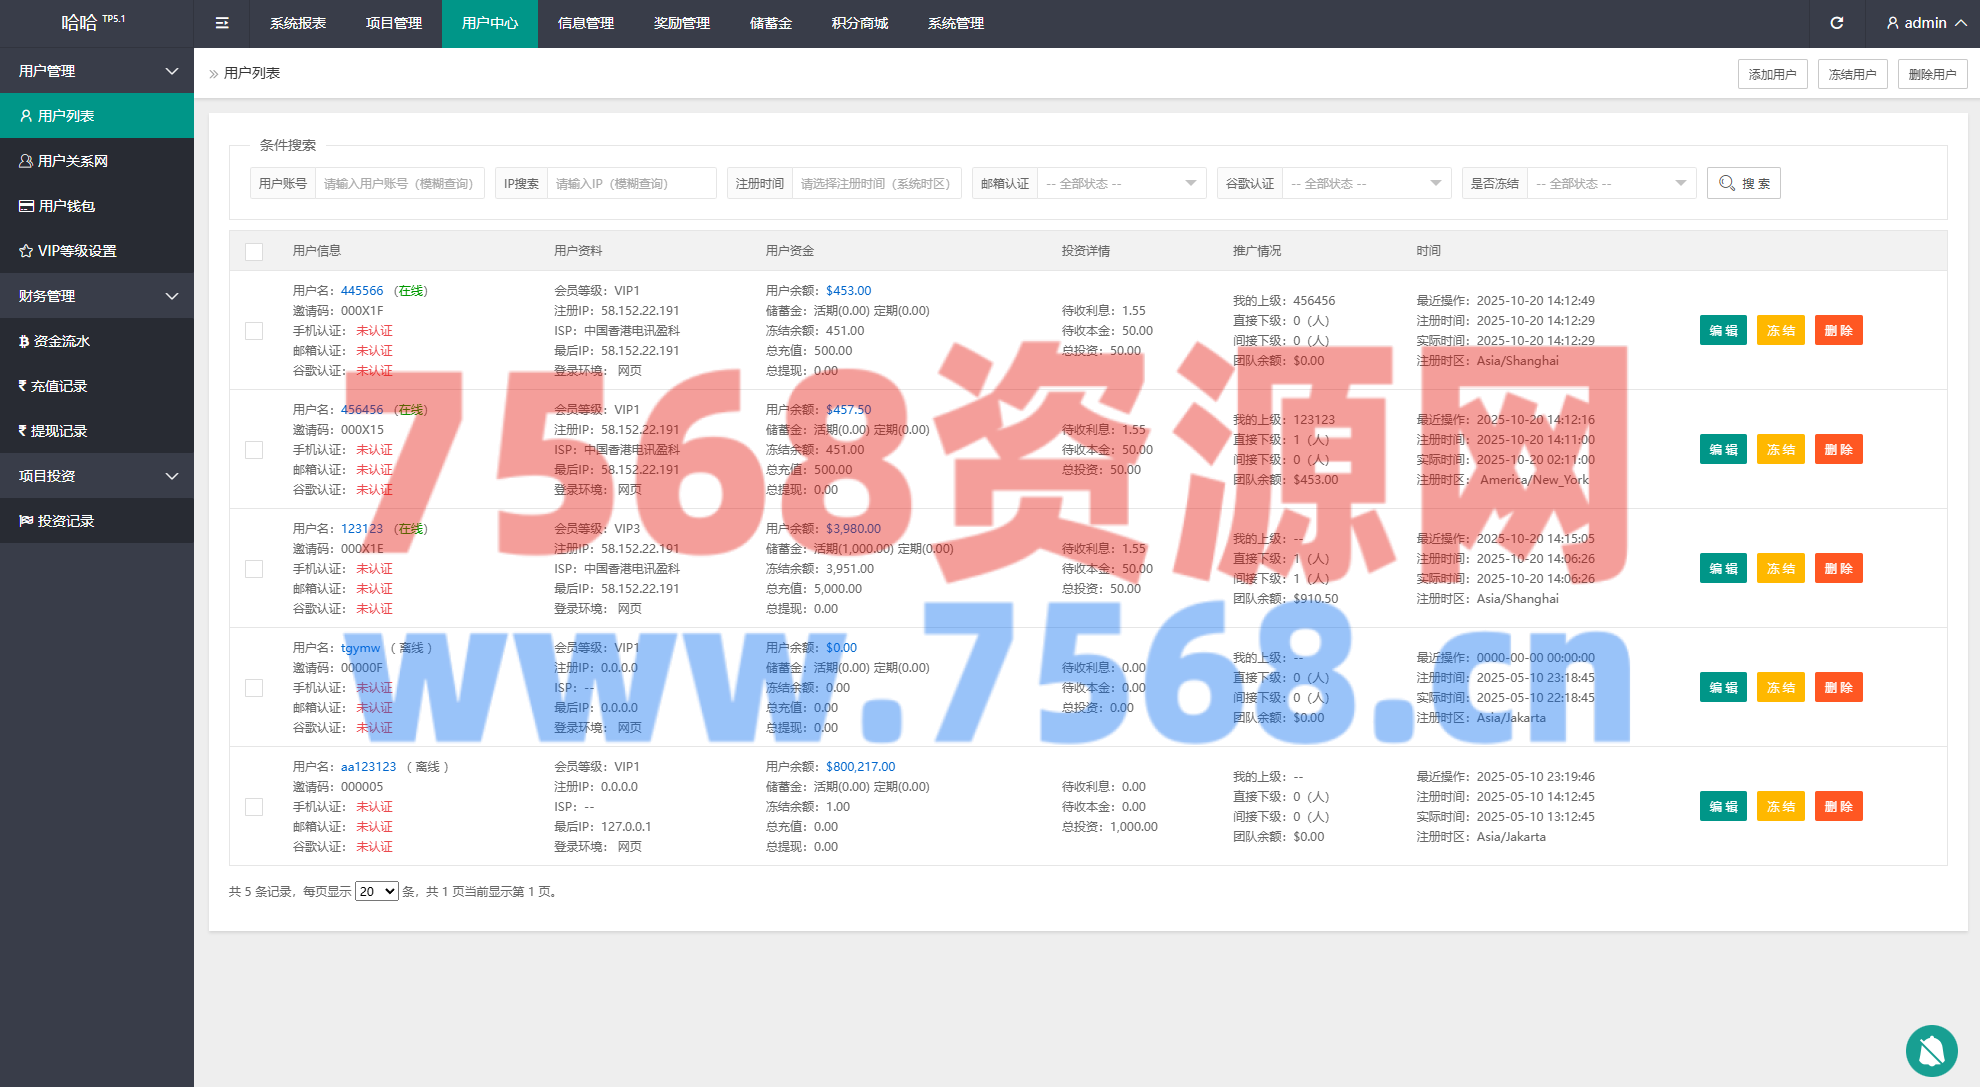This screenshot has width=1980, height=1087.
Task: Toggle the select-all header checkbox
Action: [254, 252]
